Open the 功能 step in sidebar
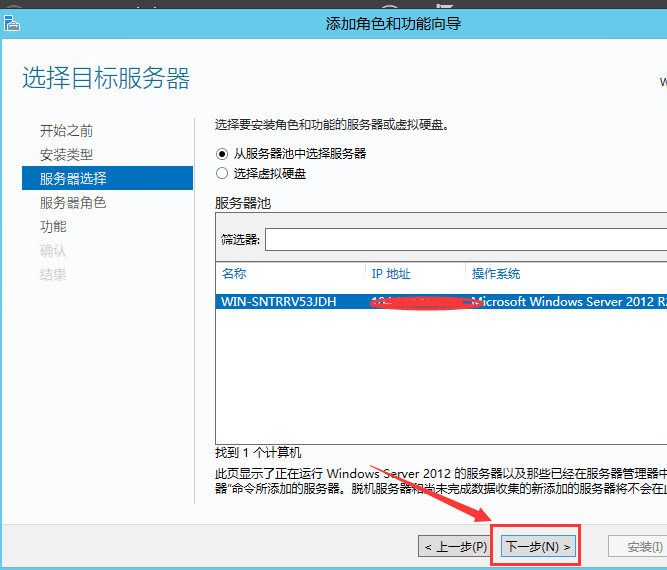Viewport: 667px width, 570px height. (x=53, y=227)
